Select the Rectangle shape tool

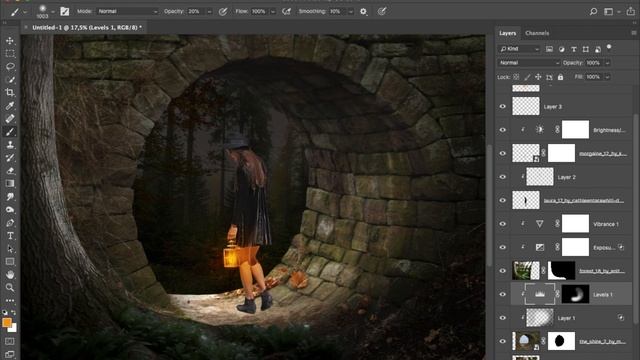[x=10, y=262]
